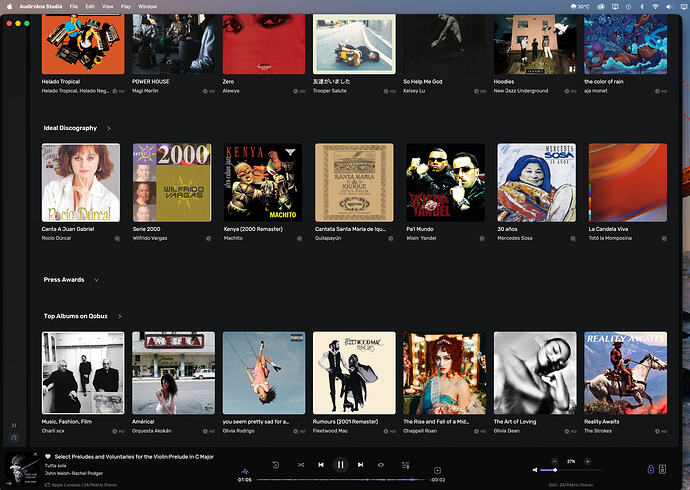690x490 pixels.
Task: Click the Qobuz icon beside Totó la Momposina
Action: (x=664, y=238)
